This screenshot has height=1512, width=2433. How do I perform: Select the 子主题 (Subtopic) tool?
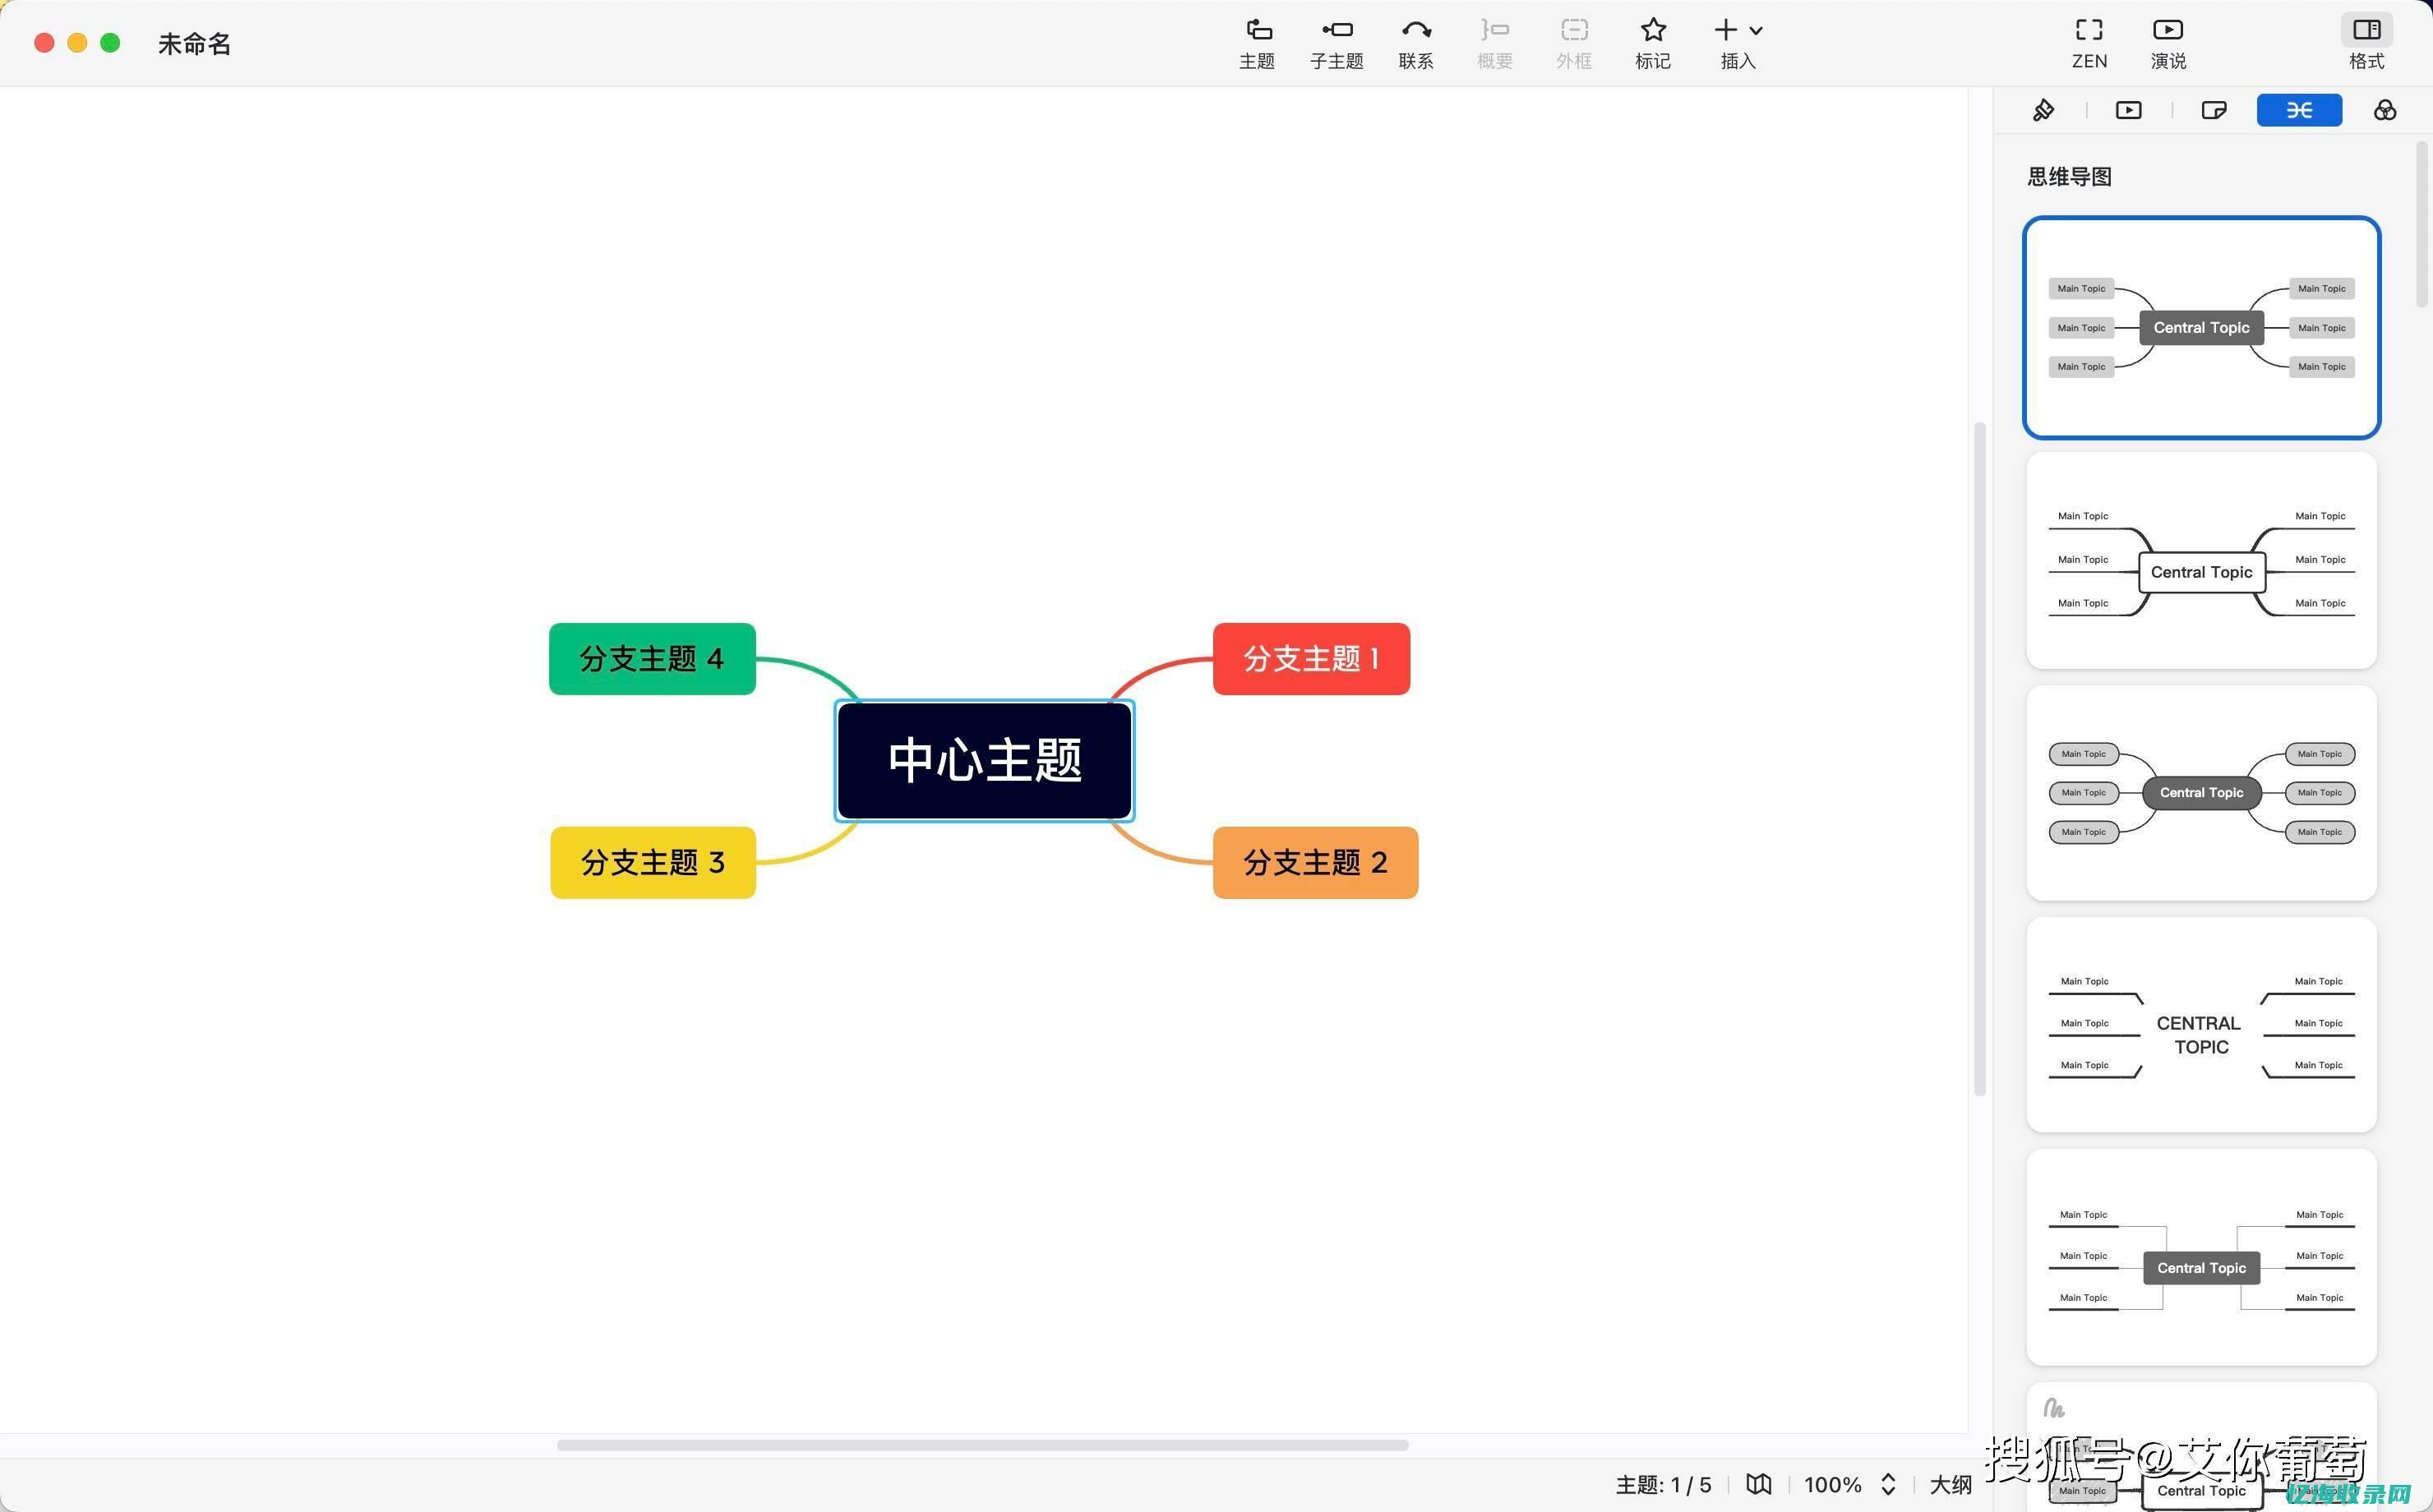pos(1337,42)
